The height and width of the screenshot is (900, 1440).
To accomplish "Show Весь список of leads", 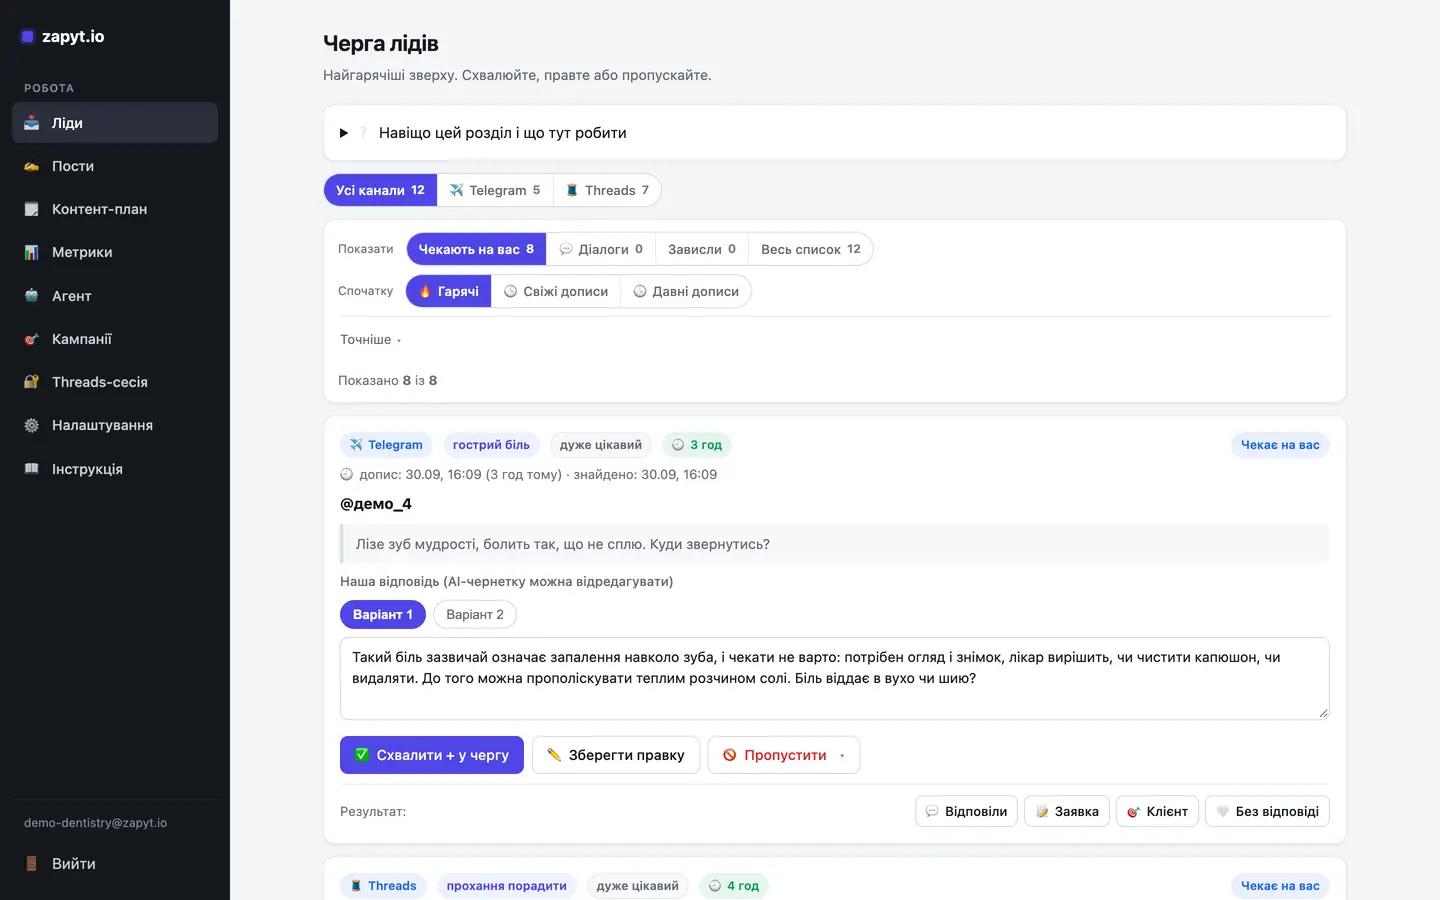I will [x=811, y=249].
